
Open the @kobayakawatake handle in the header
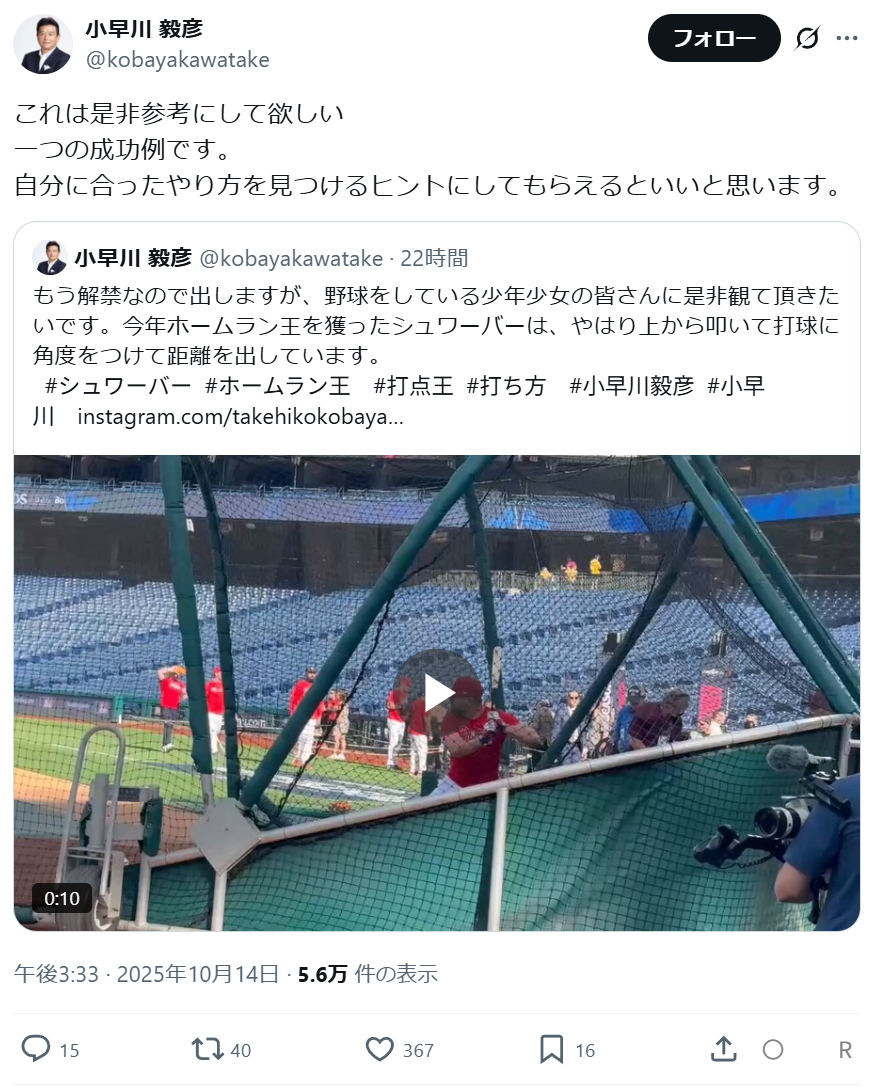click(x=178, y=60)
